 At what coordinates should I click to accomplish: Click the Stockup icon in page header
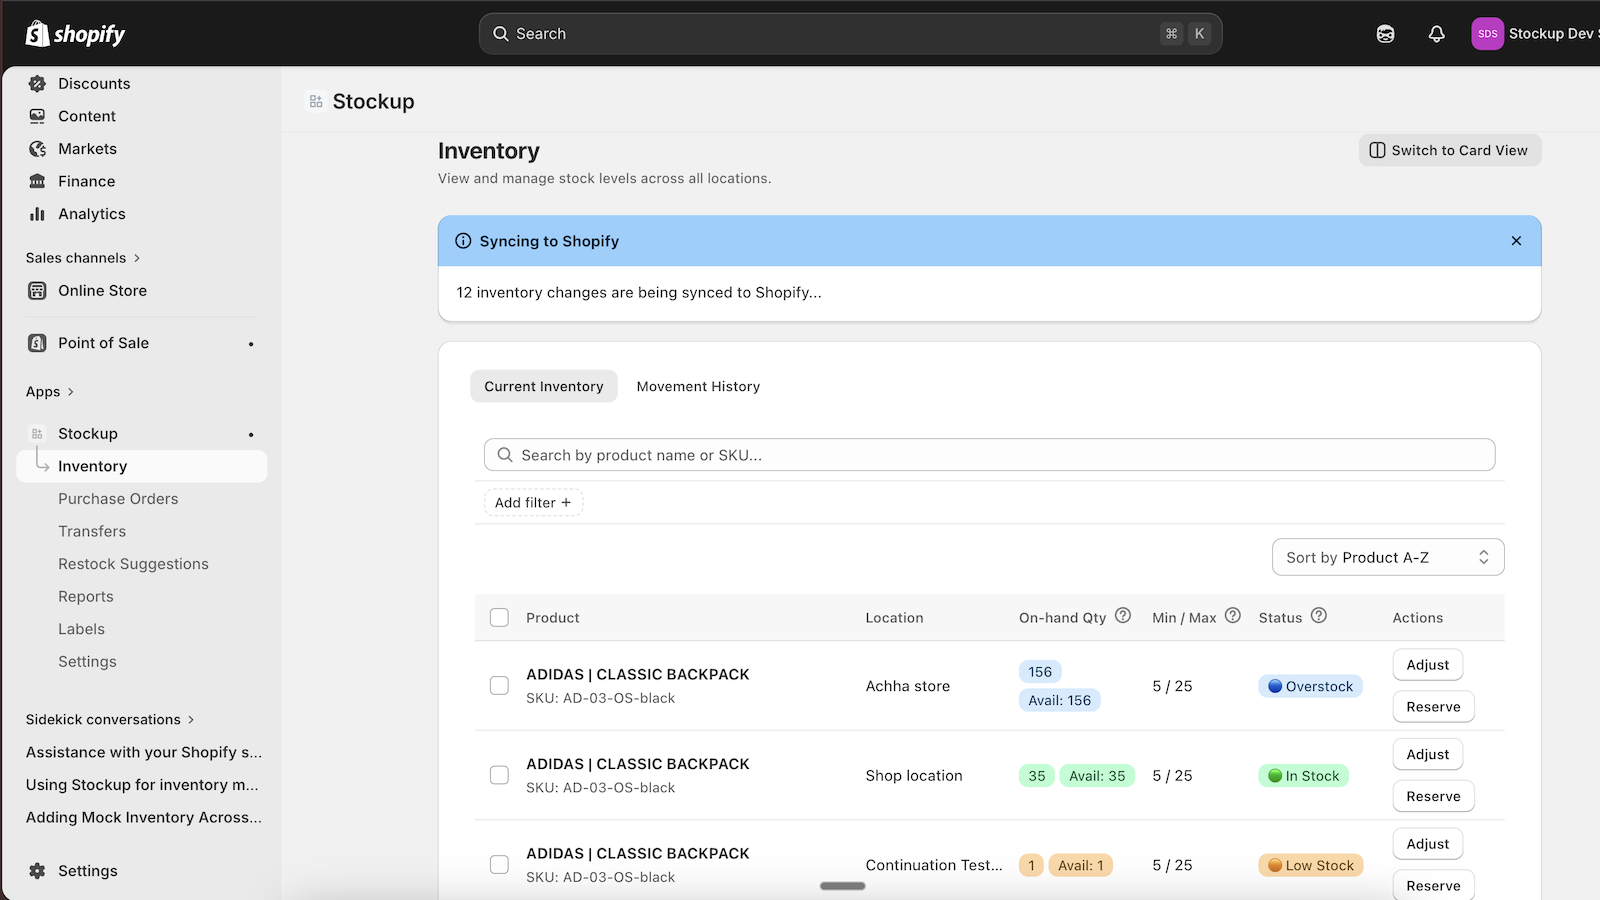316,101
